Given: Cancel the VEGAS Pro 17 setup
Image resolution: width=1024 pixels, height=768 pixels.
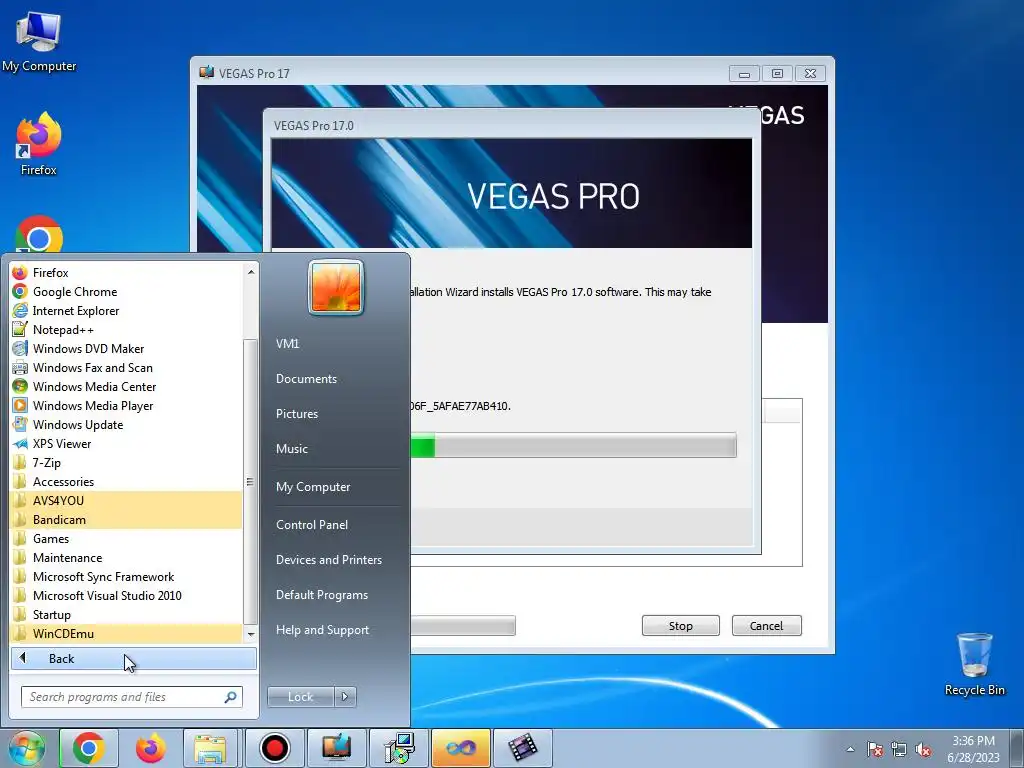Looking at the screenshot, I should 766,626.
